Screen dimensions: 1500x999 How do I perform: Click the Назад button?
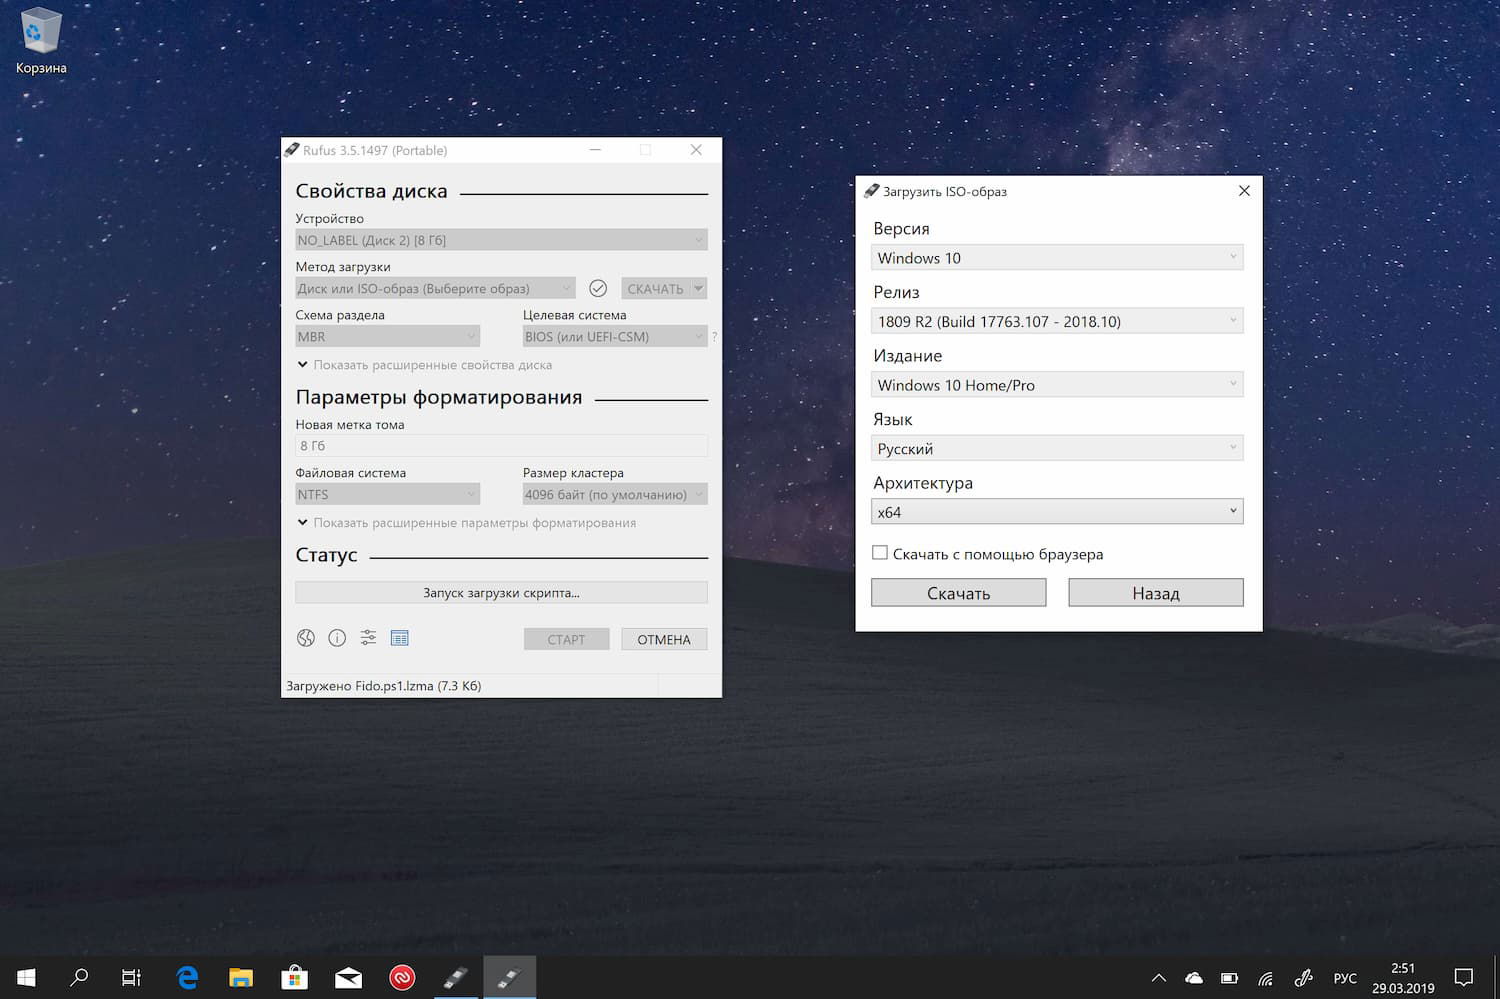point(1155,592)
